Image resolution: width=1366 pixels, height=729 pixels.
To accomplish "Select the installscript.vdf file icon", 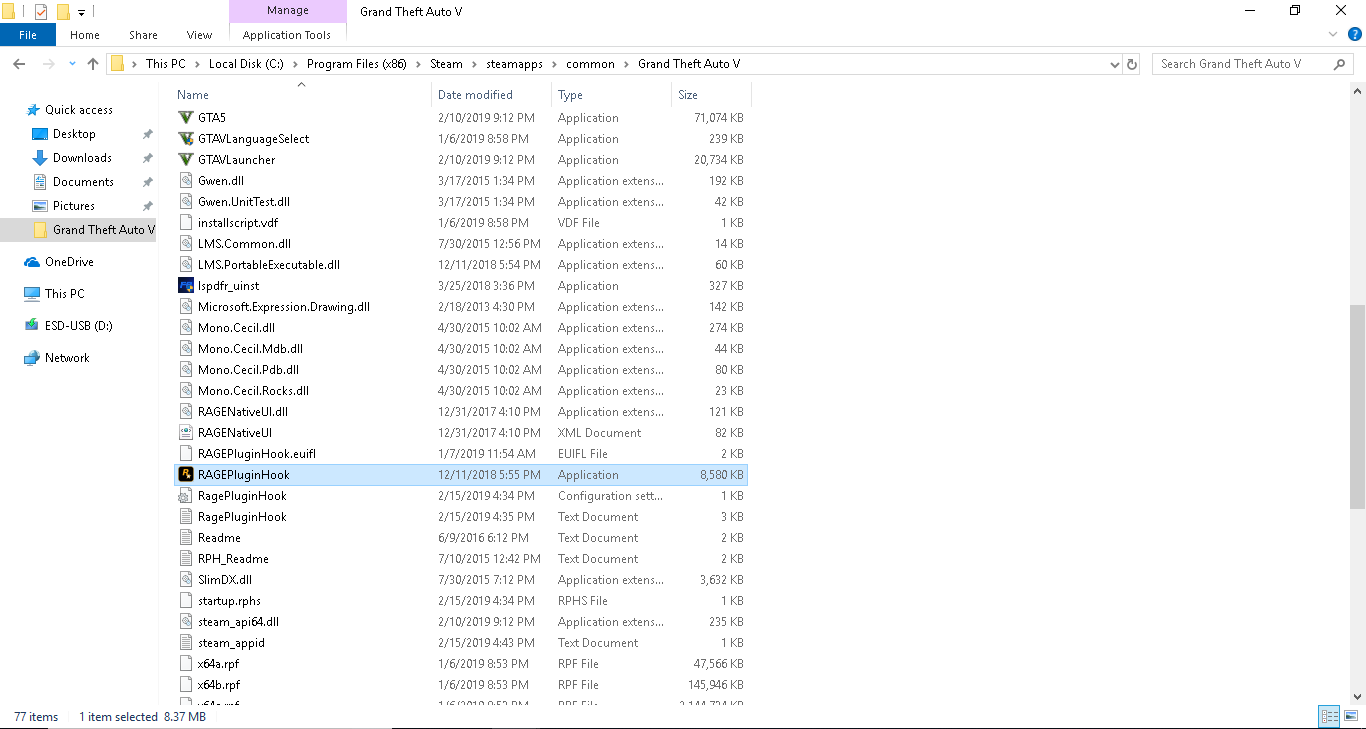I will tap(186, 223).
